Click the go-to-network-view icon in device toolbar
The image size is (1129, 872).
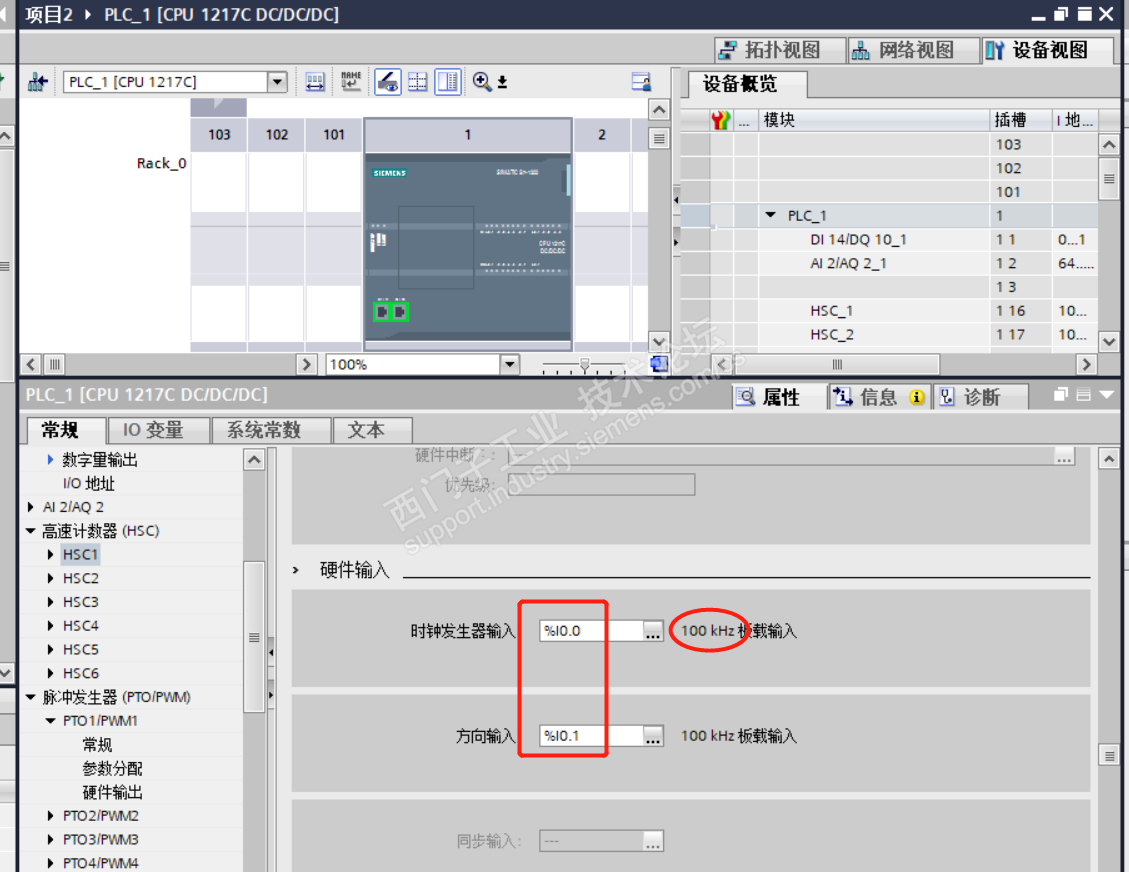coord(37,82)
